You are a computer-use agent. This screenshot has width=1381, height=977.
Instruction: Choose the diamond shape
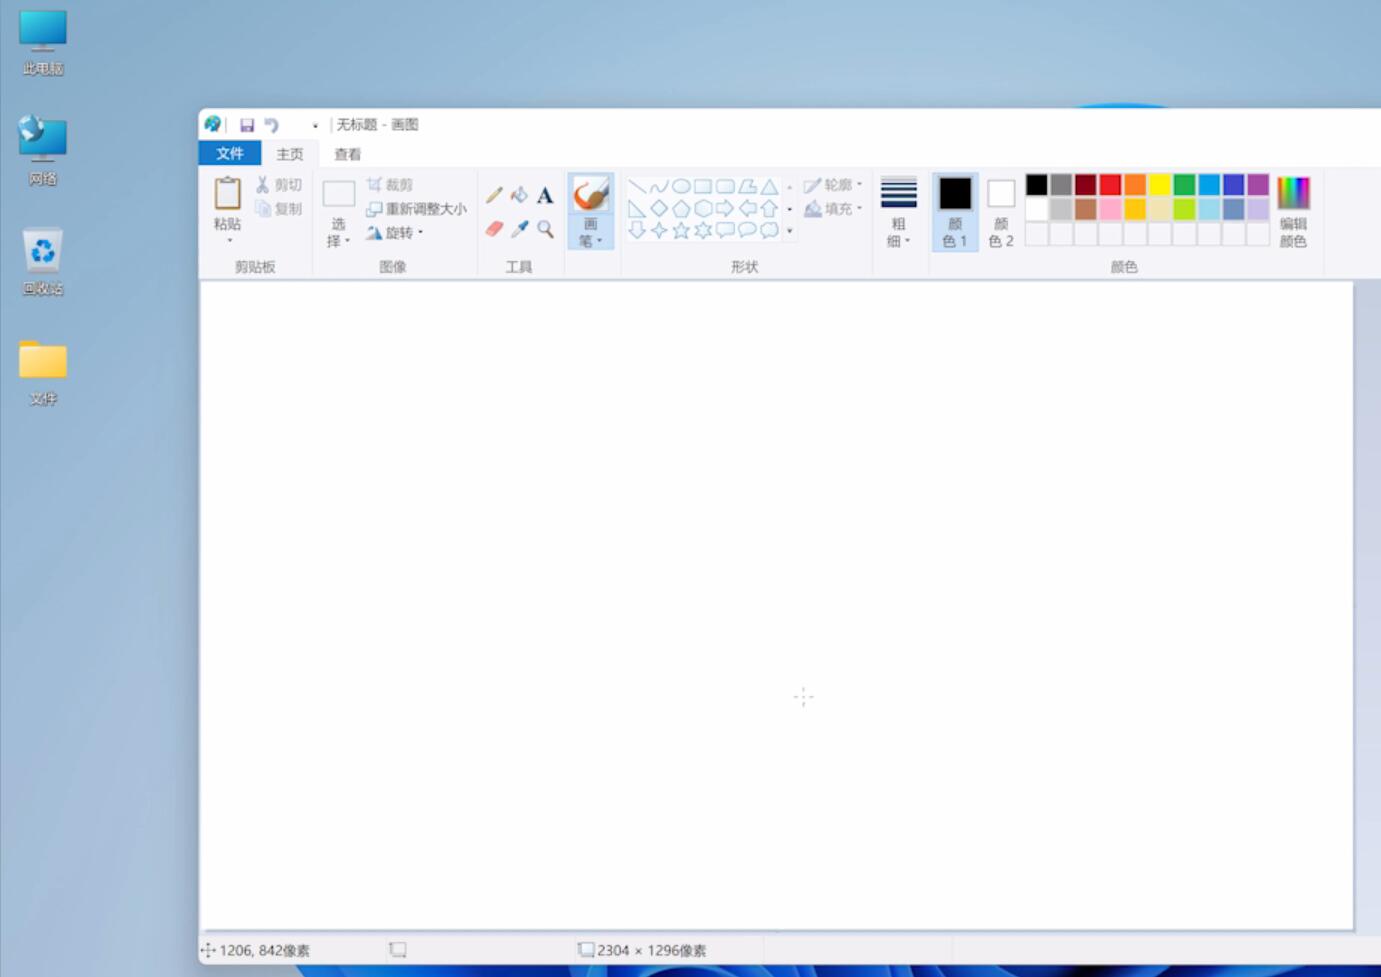click(659, 208)
